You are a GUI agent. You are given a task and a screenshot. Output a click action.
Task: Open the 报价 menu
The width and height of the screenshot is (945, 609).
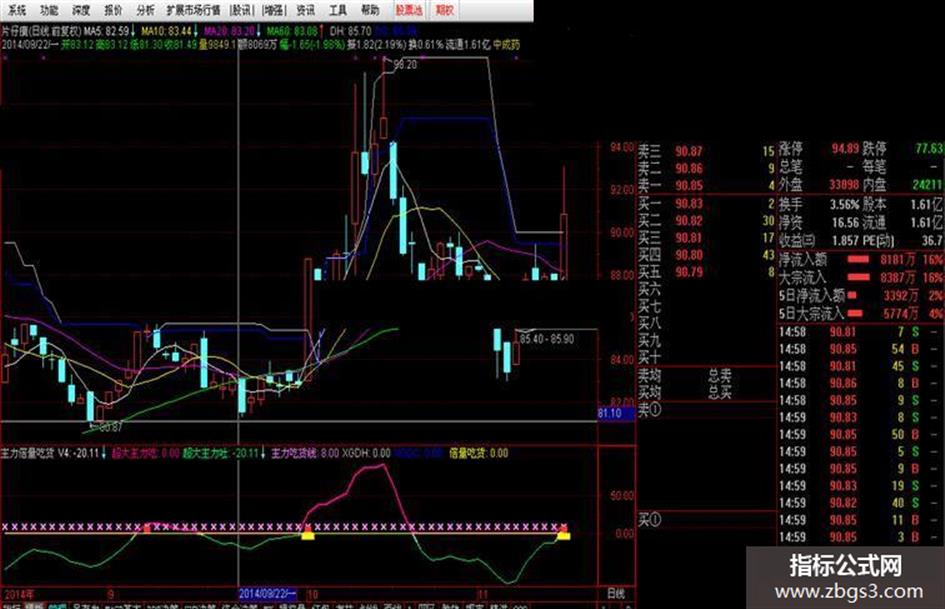113,10
